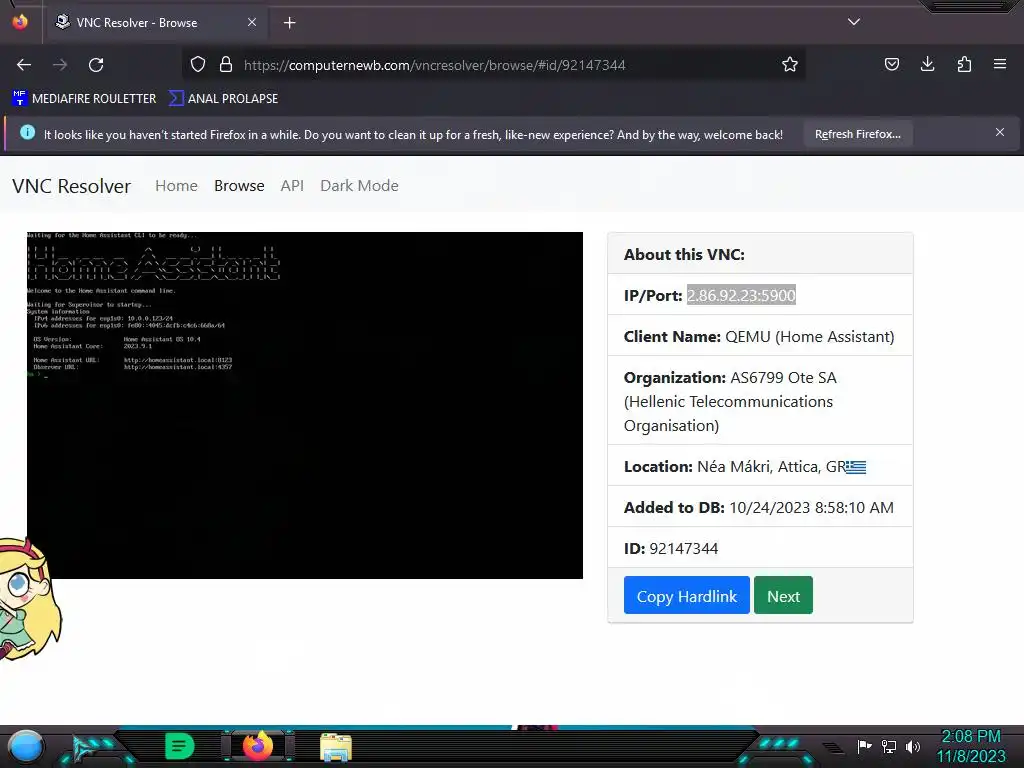
Task: Open a new tab with plus
Action: pos(289,23)
